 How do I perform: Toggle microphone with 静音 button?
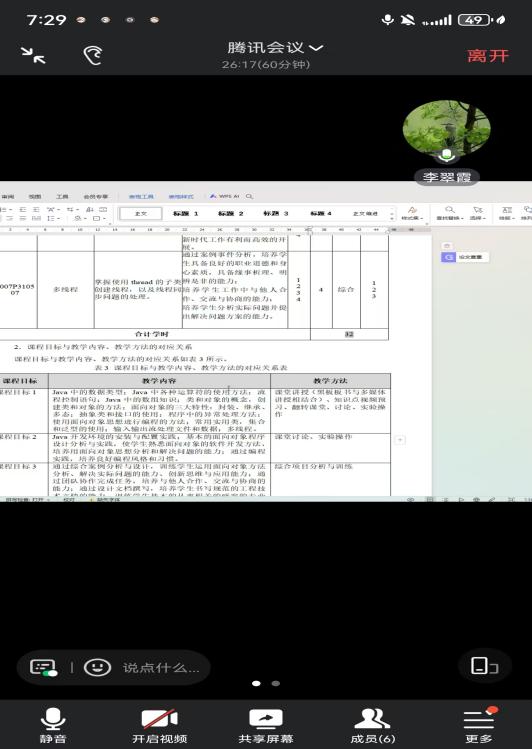pos(53,725)
